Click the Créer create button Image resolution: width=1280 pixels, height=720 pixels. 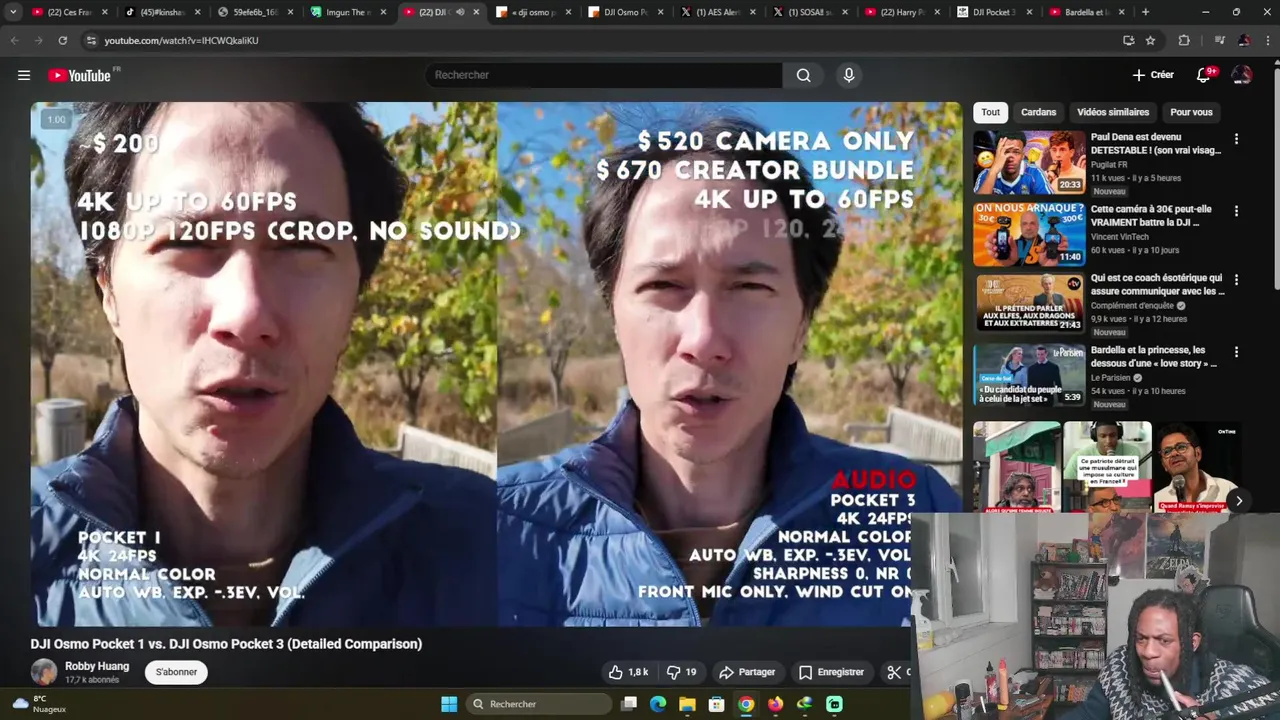coord(1153,75)
